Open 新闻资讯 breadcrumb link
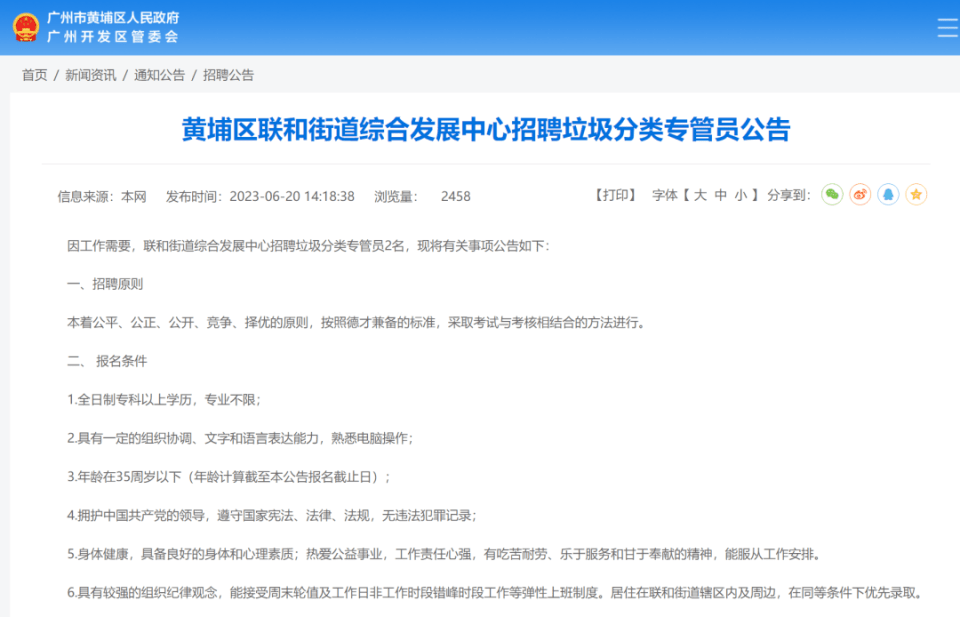The height and width of the screenshot is (617, 960). [91, 75]
